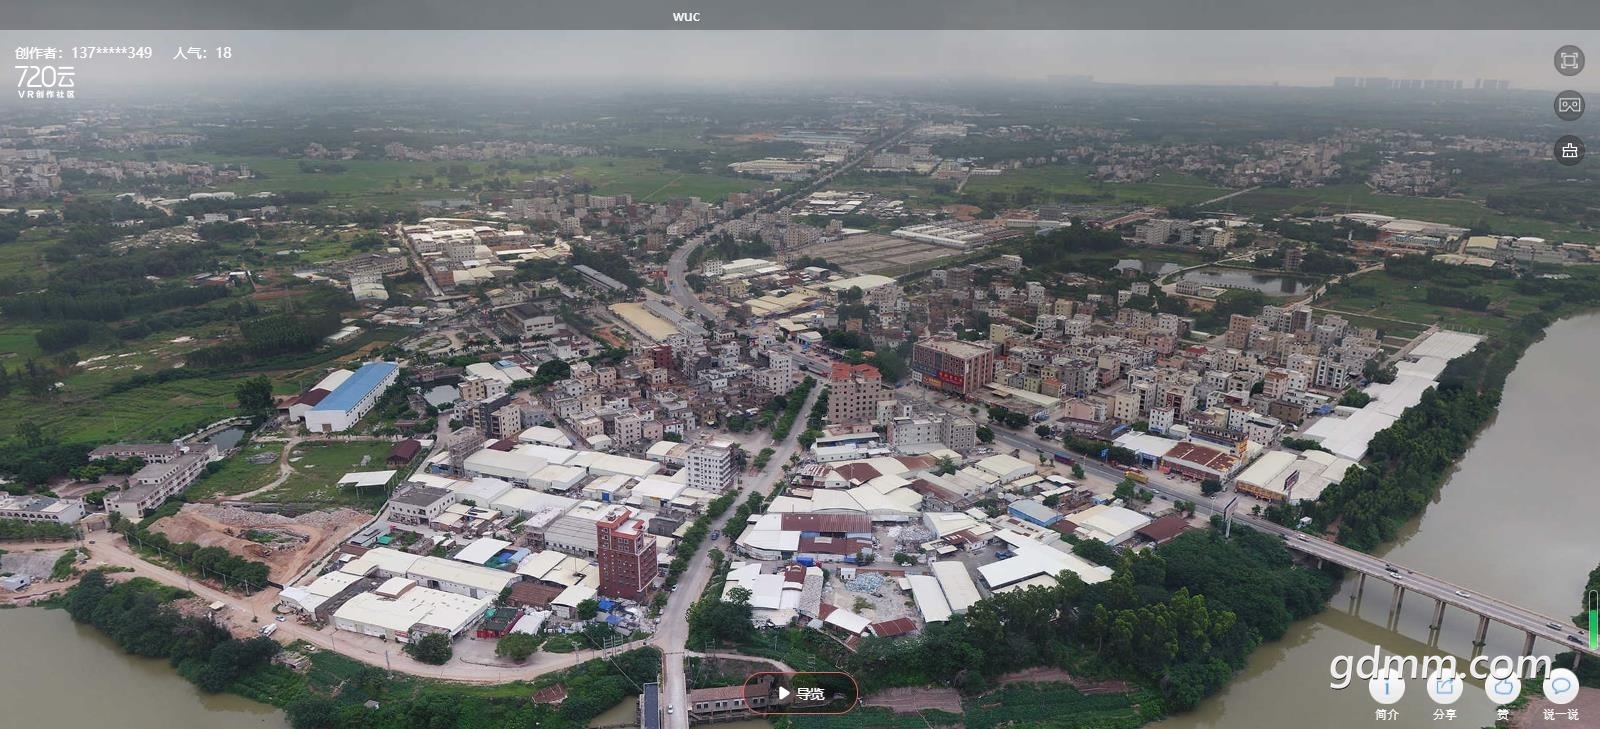The height and width of the screenshot is (729, 1600).
Task: Switch to VR glasses mode
Action: click(1569, 105)
